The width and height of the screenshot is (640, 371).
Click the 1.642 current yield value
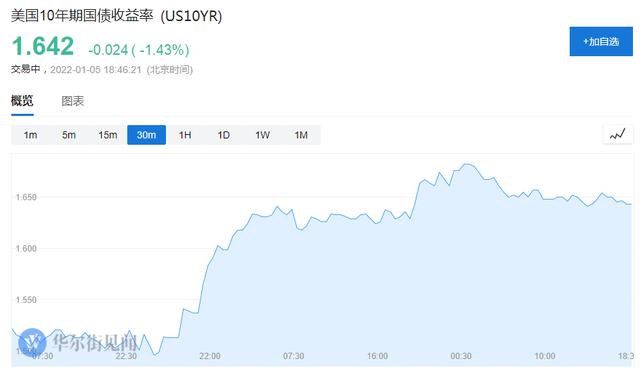click(x=43, y=46)
